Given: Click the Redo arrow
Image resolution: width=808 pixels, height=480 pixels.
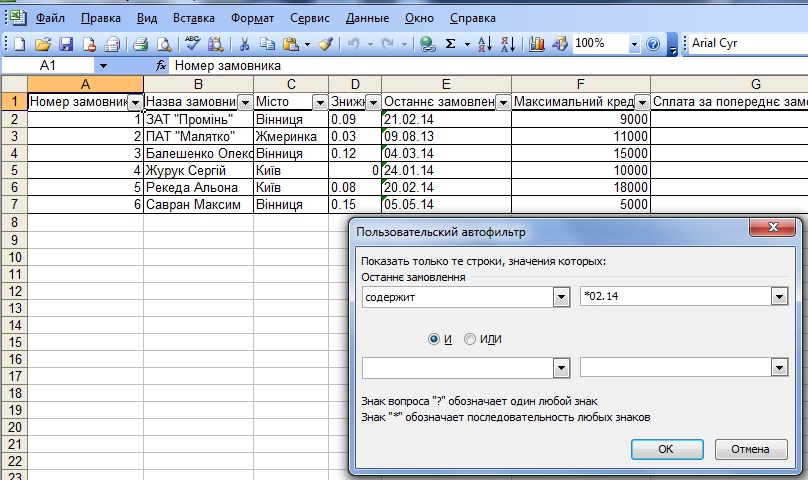Looking at the screenshot, I should click(388, 44).
